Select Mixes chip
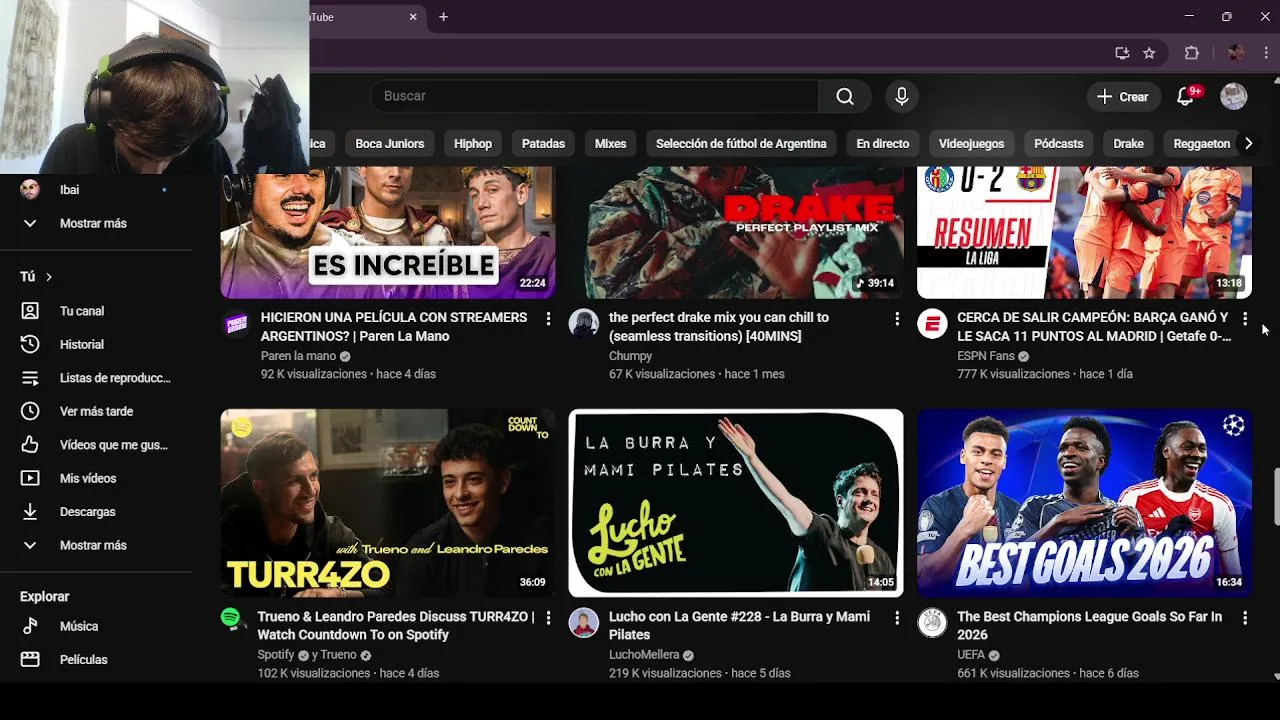Screen dimensions: 1280x720 [x=610, y=143]
